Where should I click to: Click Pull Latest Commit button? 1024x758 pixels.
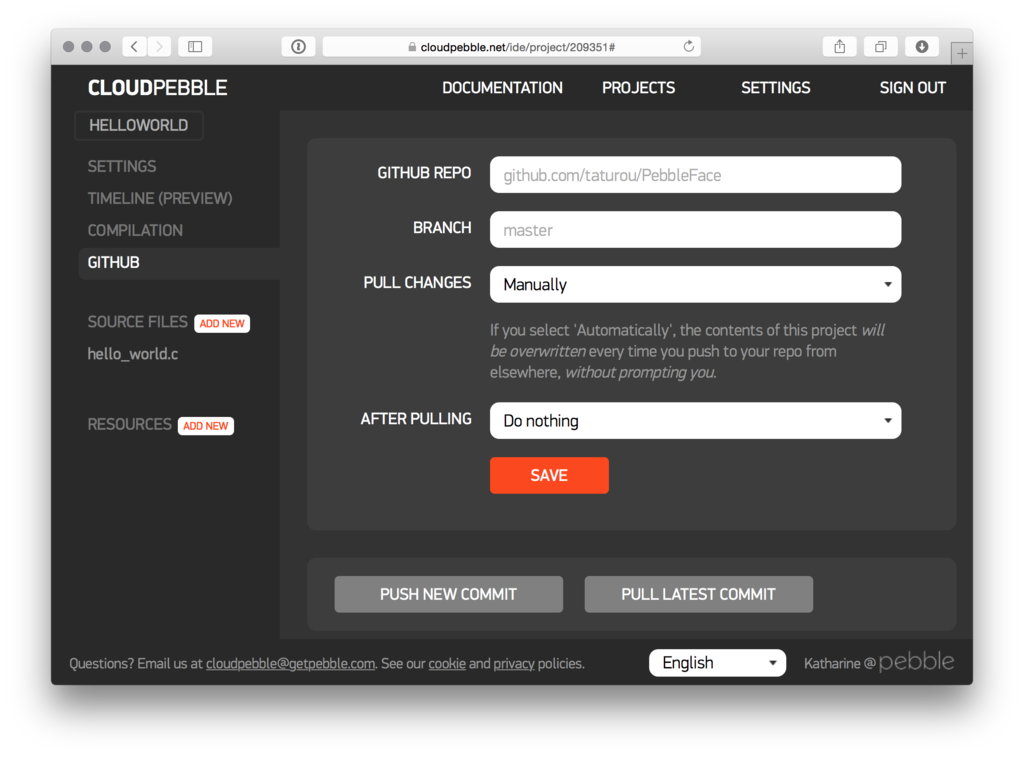coord(699,594)
